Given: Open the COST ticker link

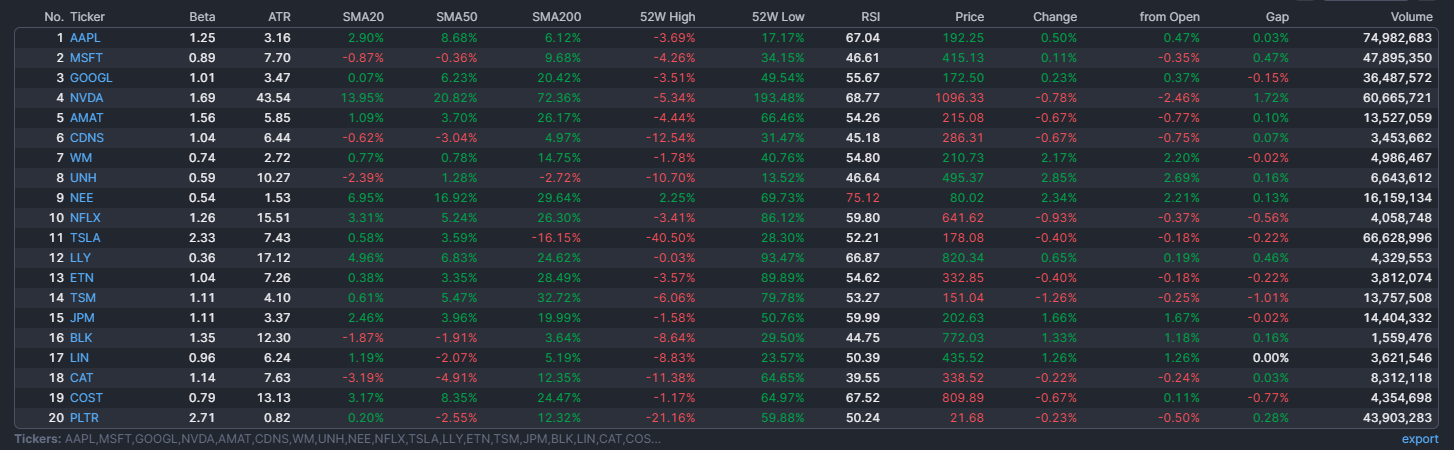Looking at the screenshot, I should pyautogui.click(x=86, y=397).
